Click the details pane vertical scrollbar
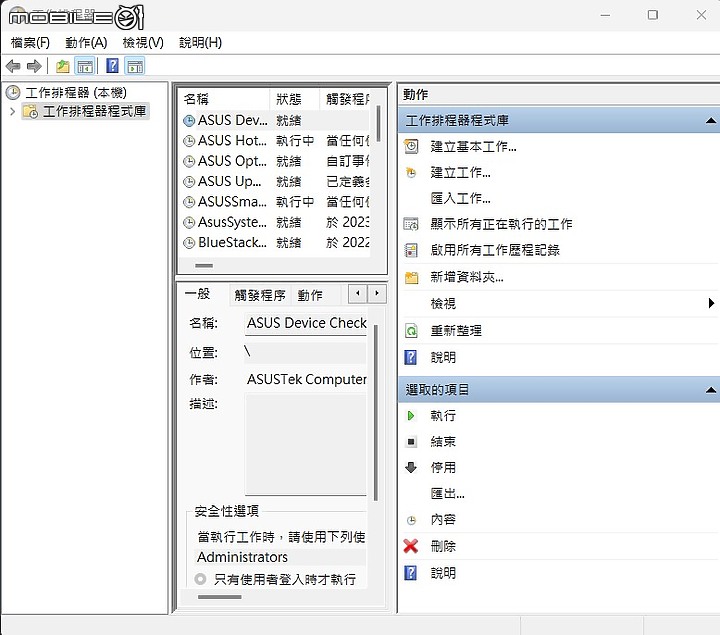720x635 pixels. (x=376, y=412)
